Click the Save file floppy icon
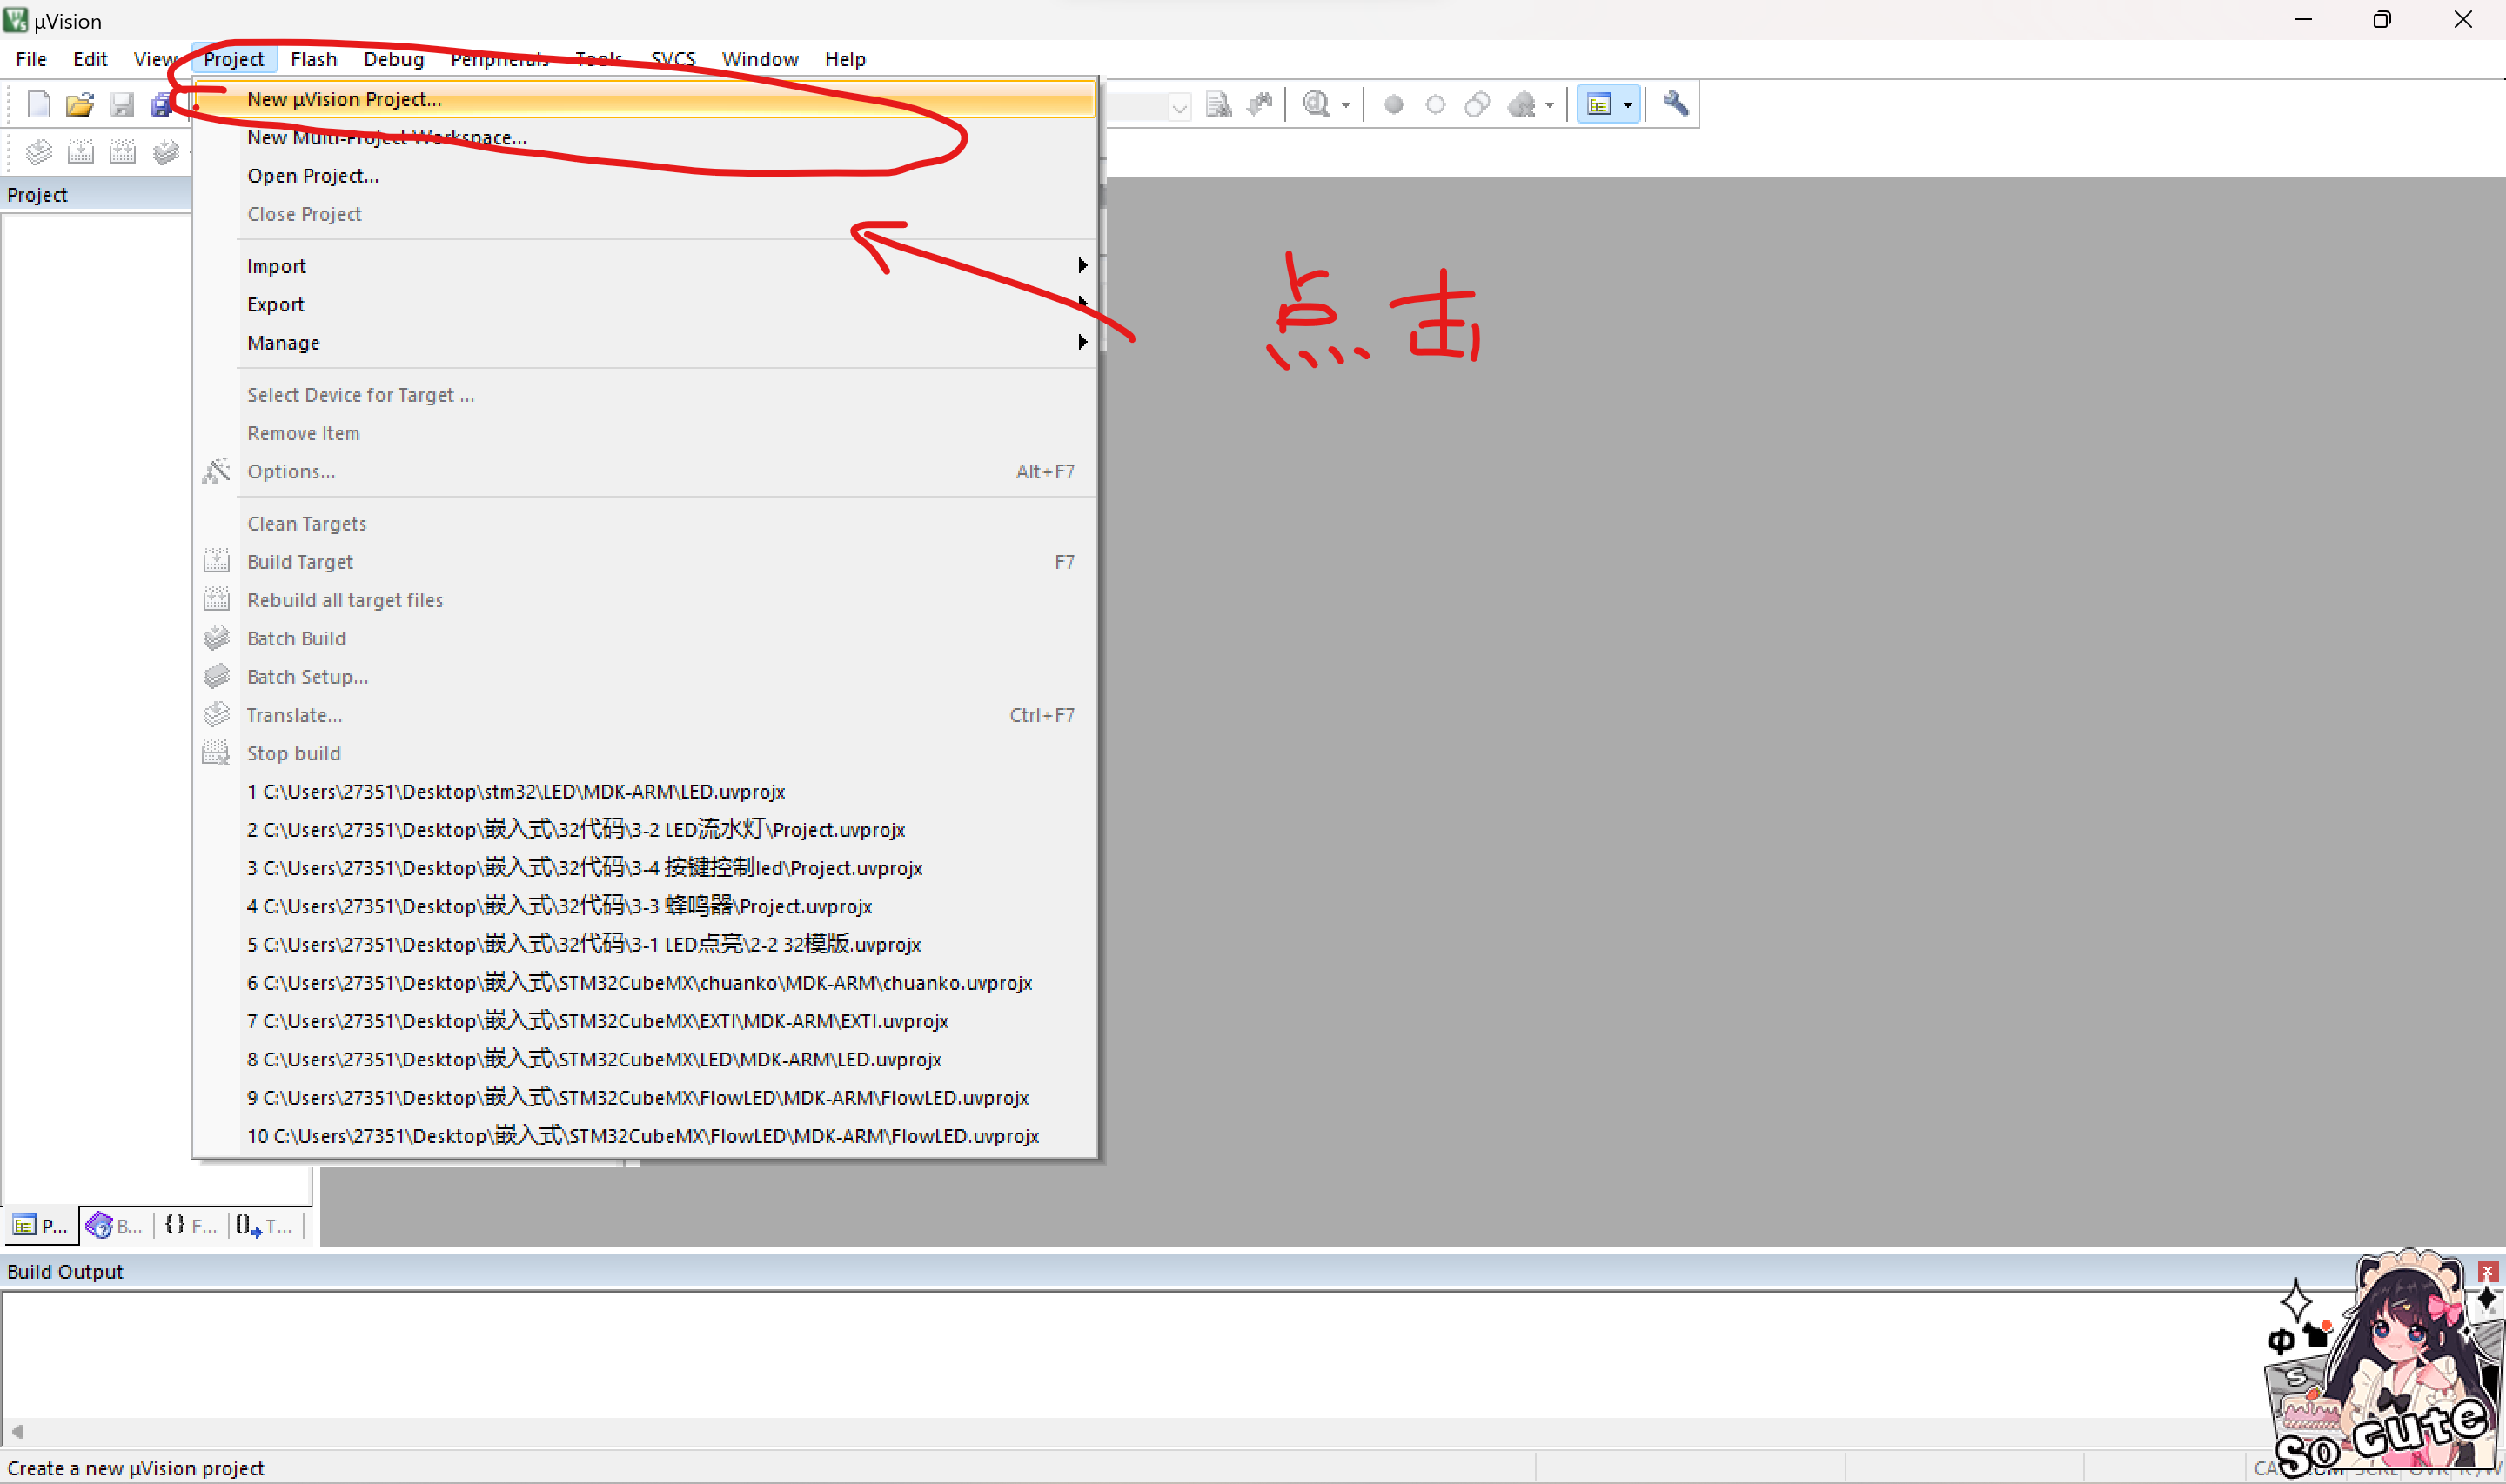 click(122, 104)
